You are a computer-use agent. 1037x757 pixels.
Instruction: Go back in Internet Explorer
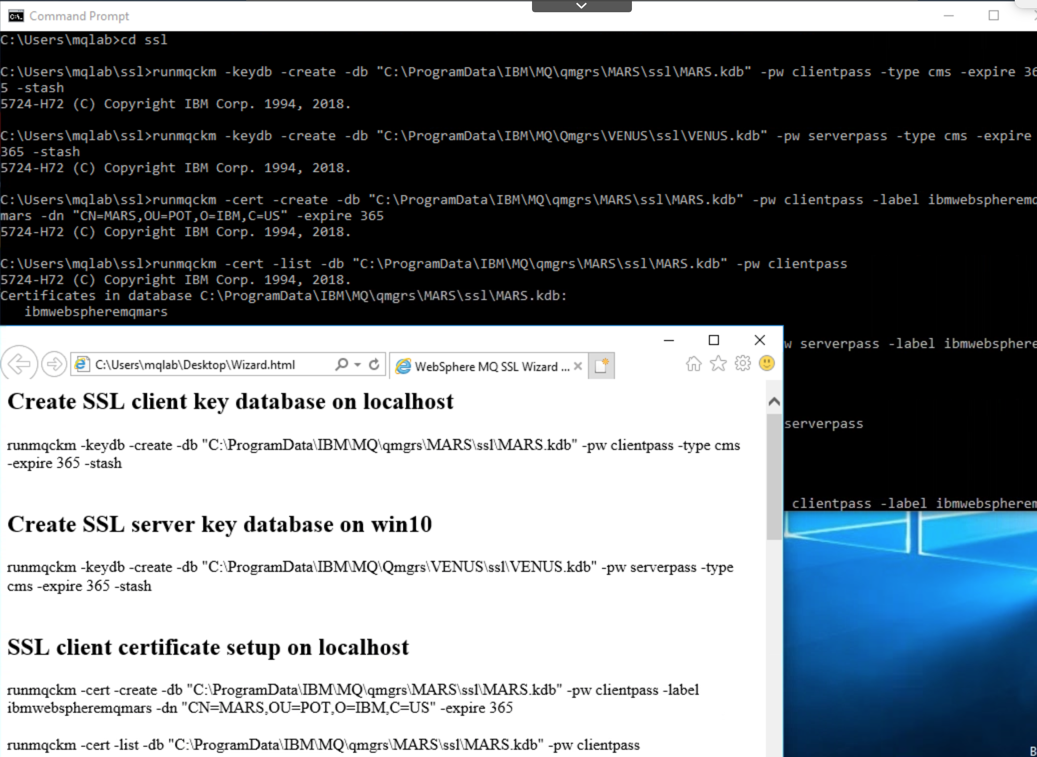point(19,364)
